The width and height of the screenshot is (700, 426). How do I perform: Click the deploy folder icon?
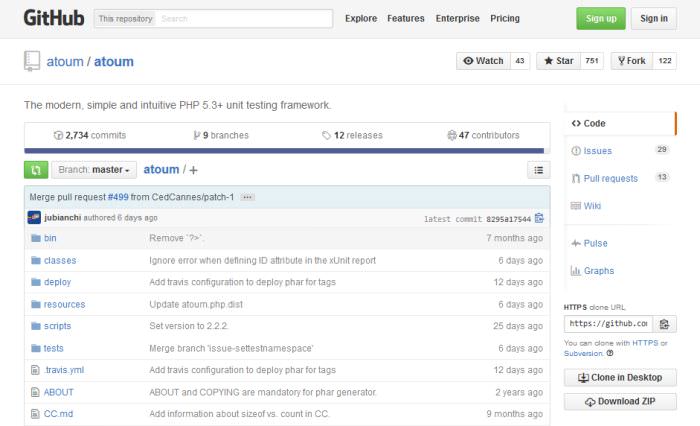coord(36,282)
